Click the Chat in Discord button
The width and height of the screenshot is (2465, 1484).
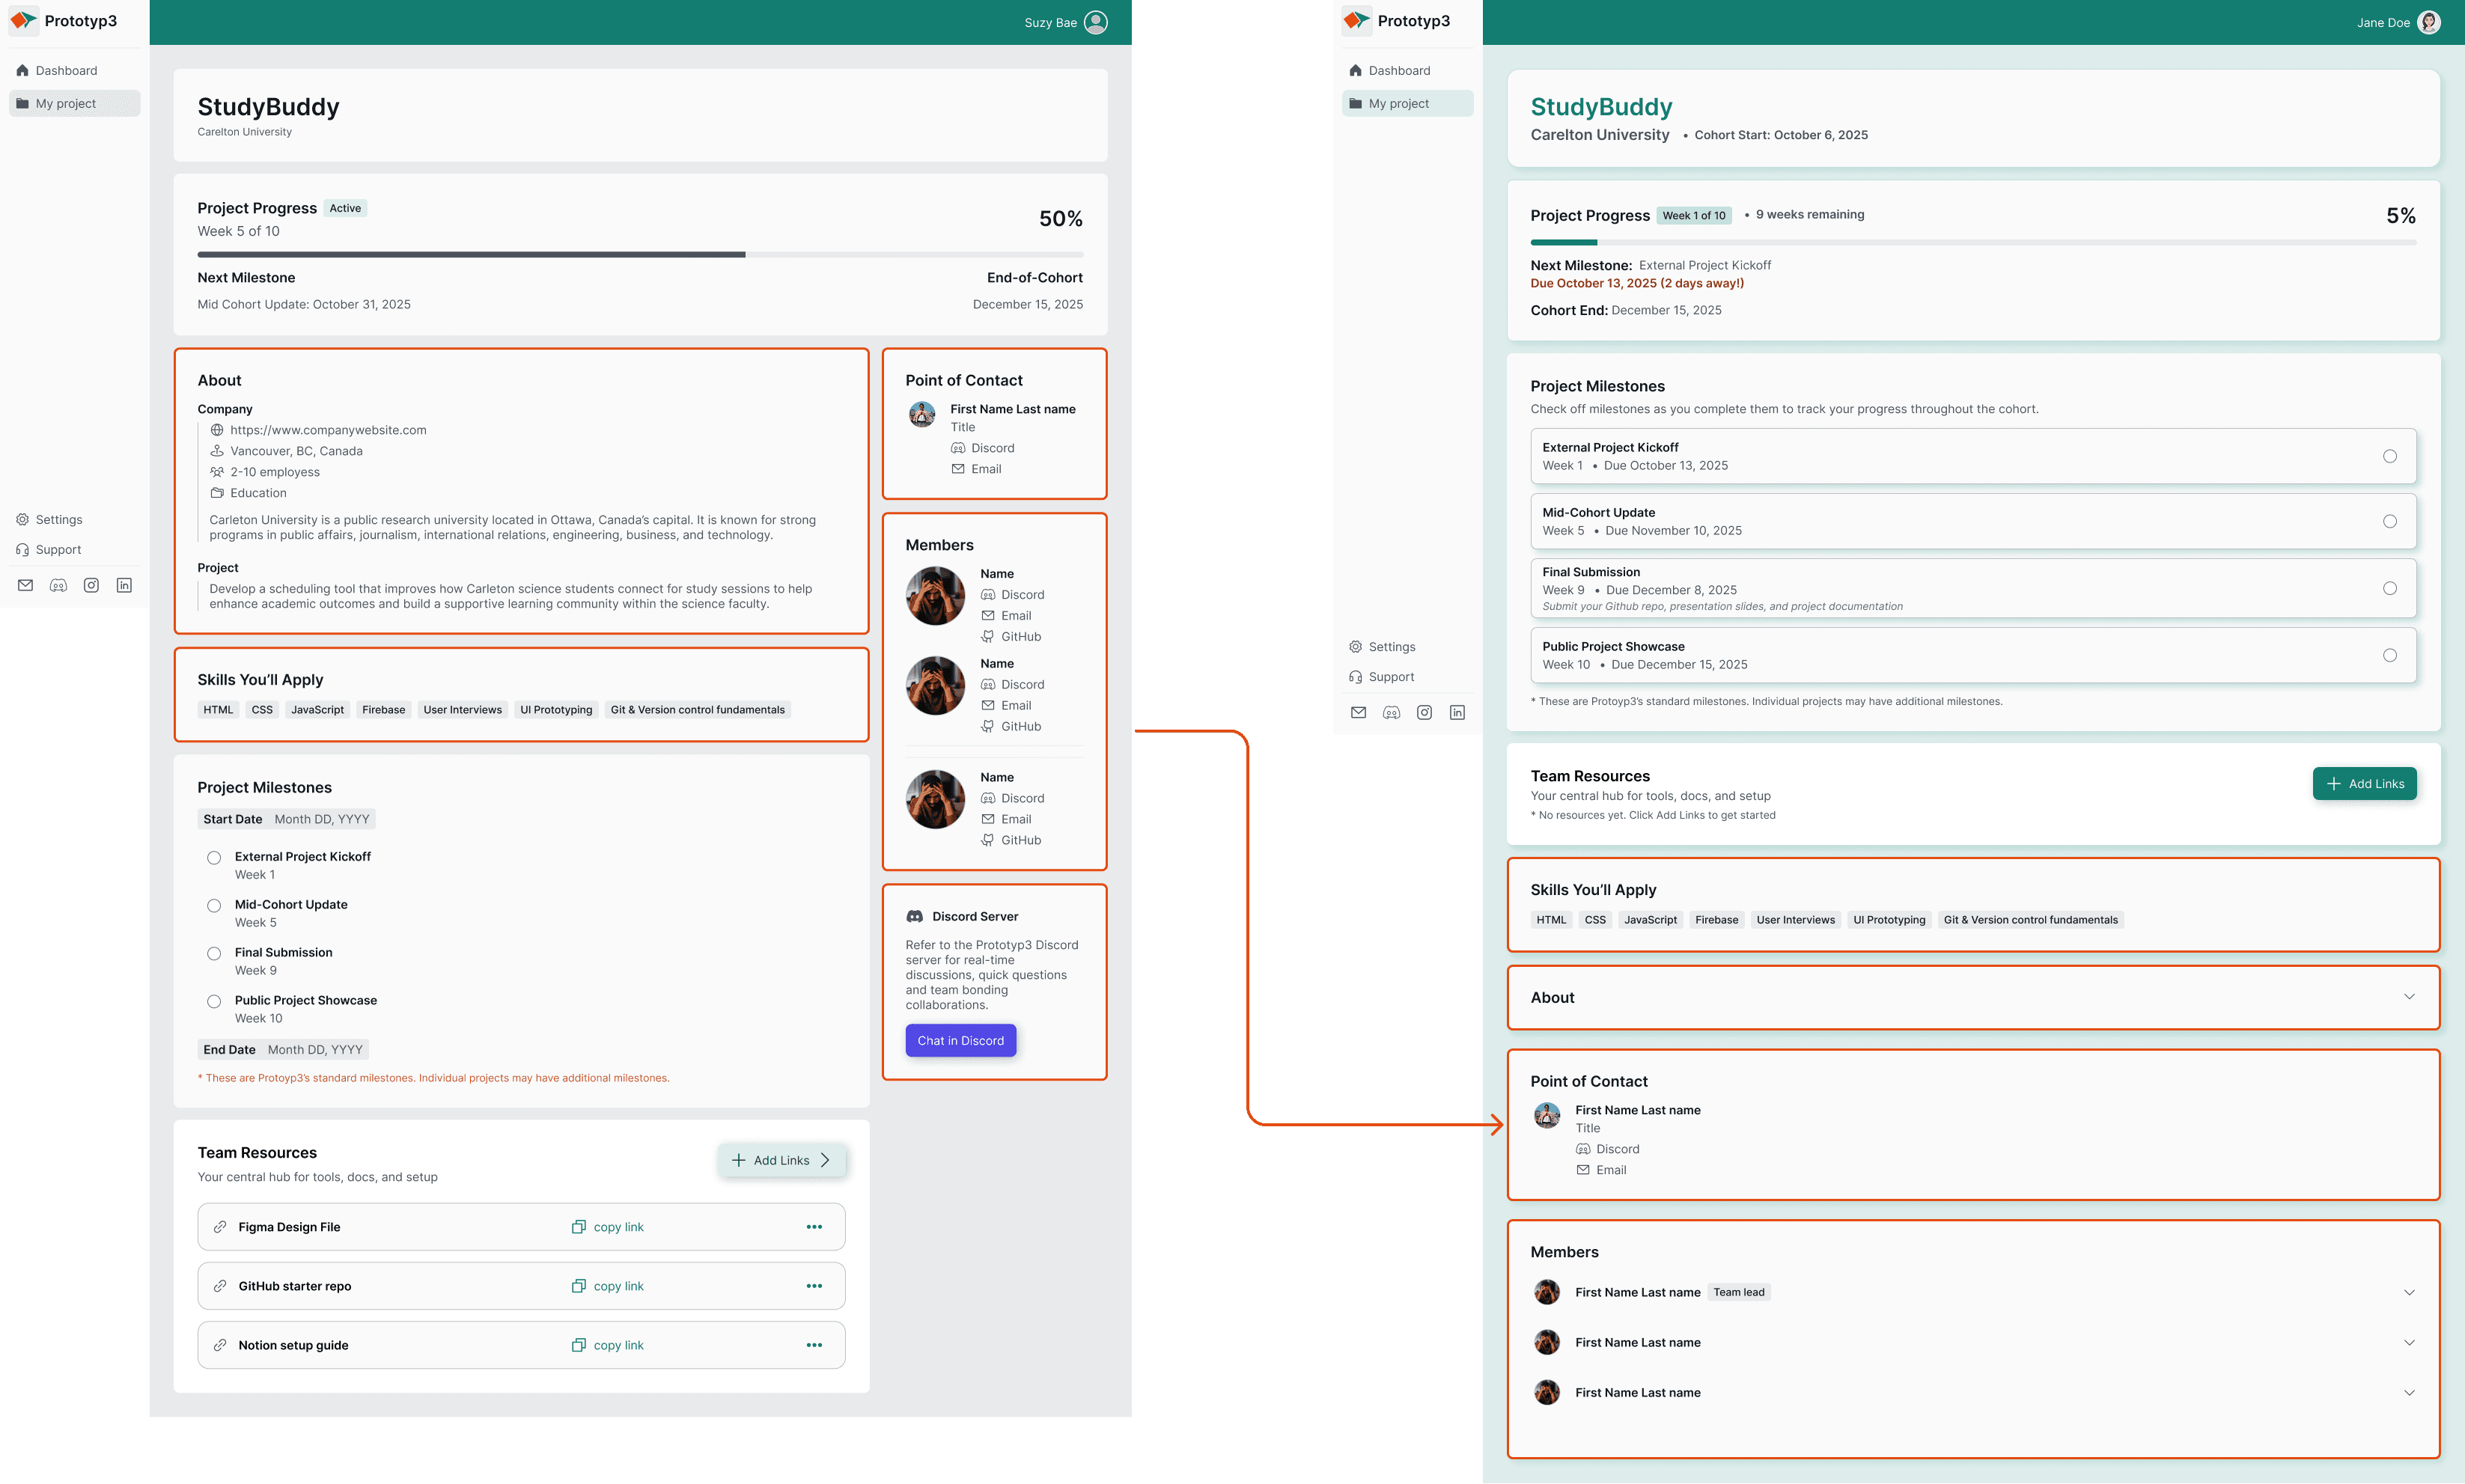coord(960,1040)
